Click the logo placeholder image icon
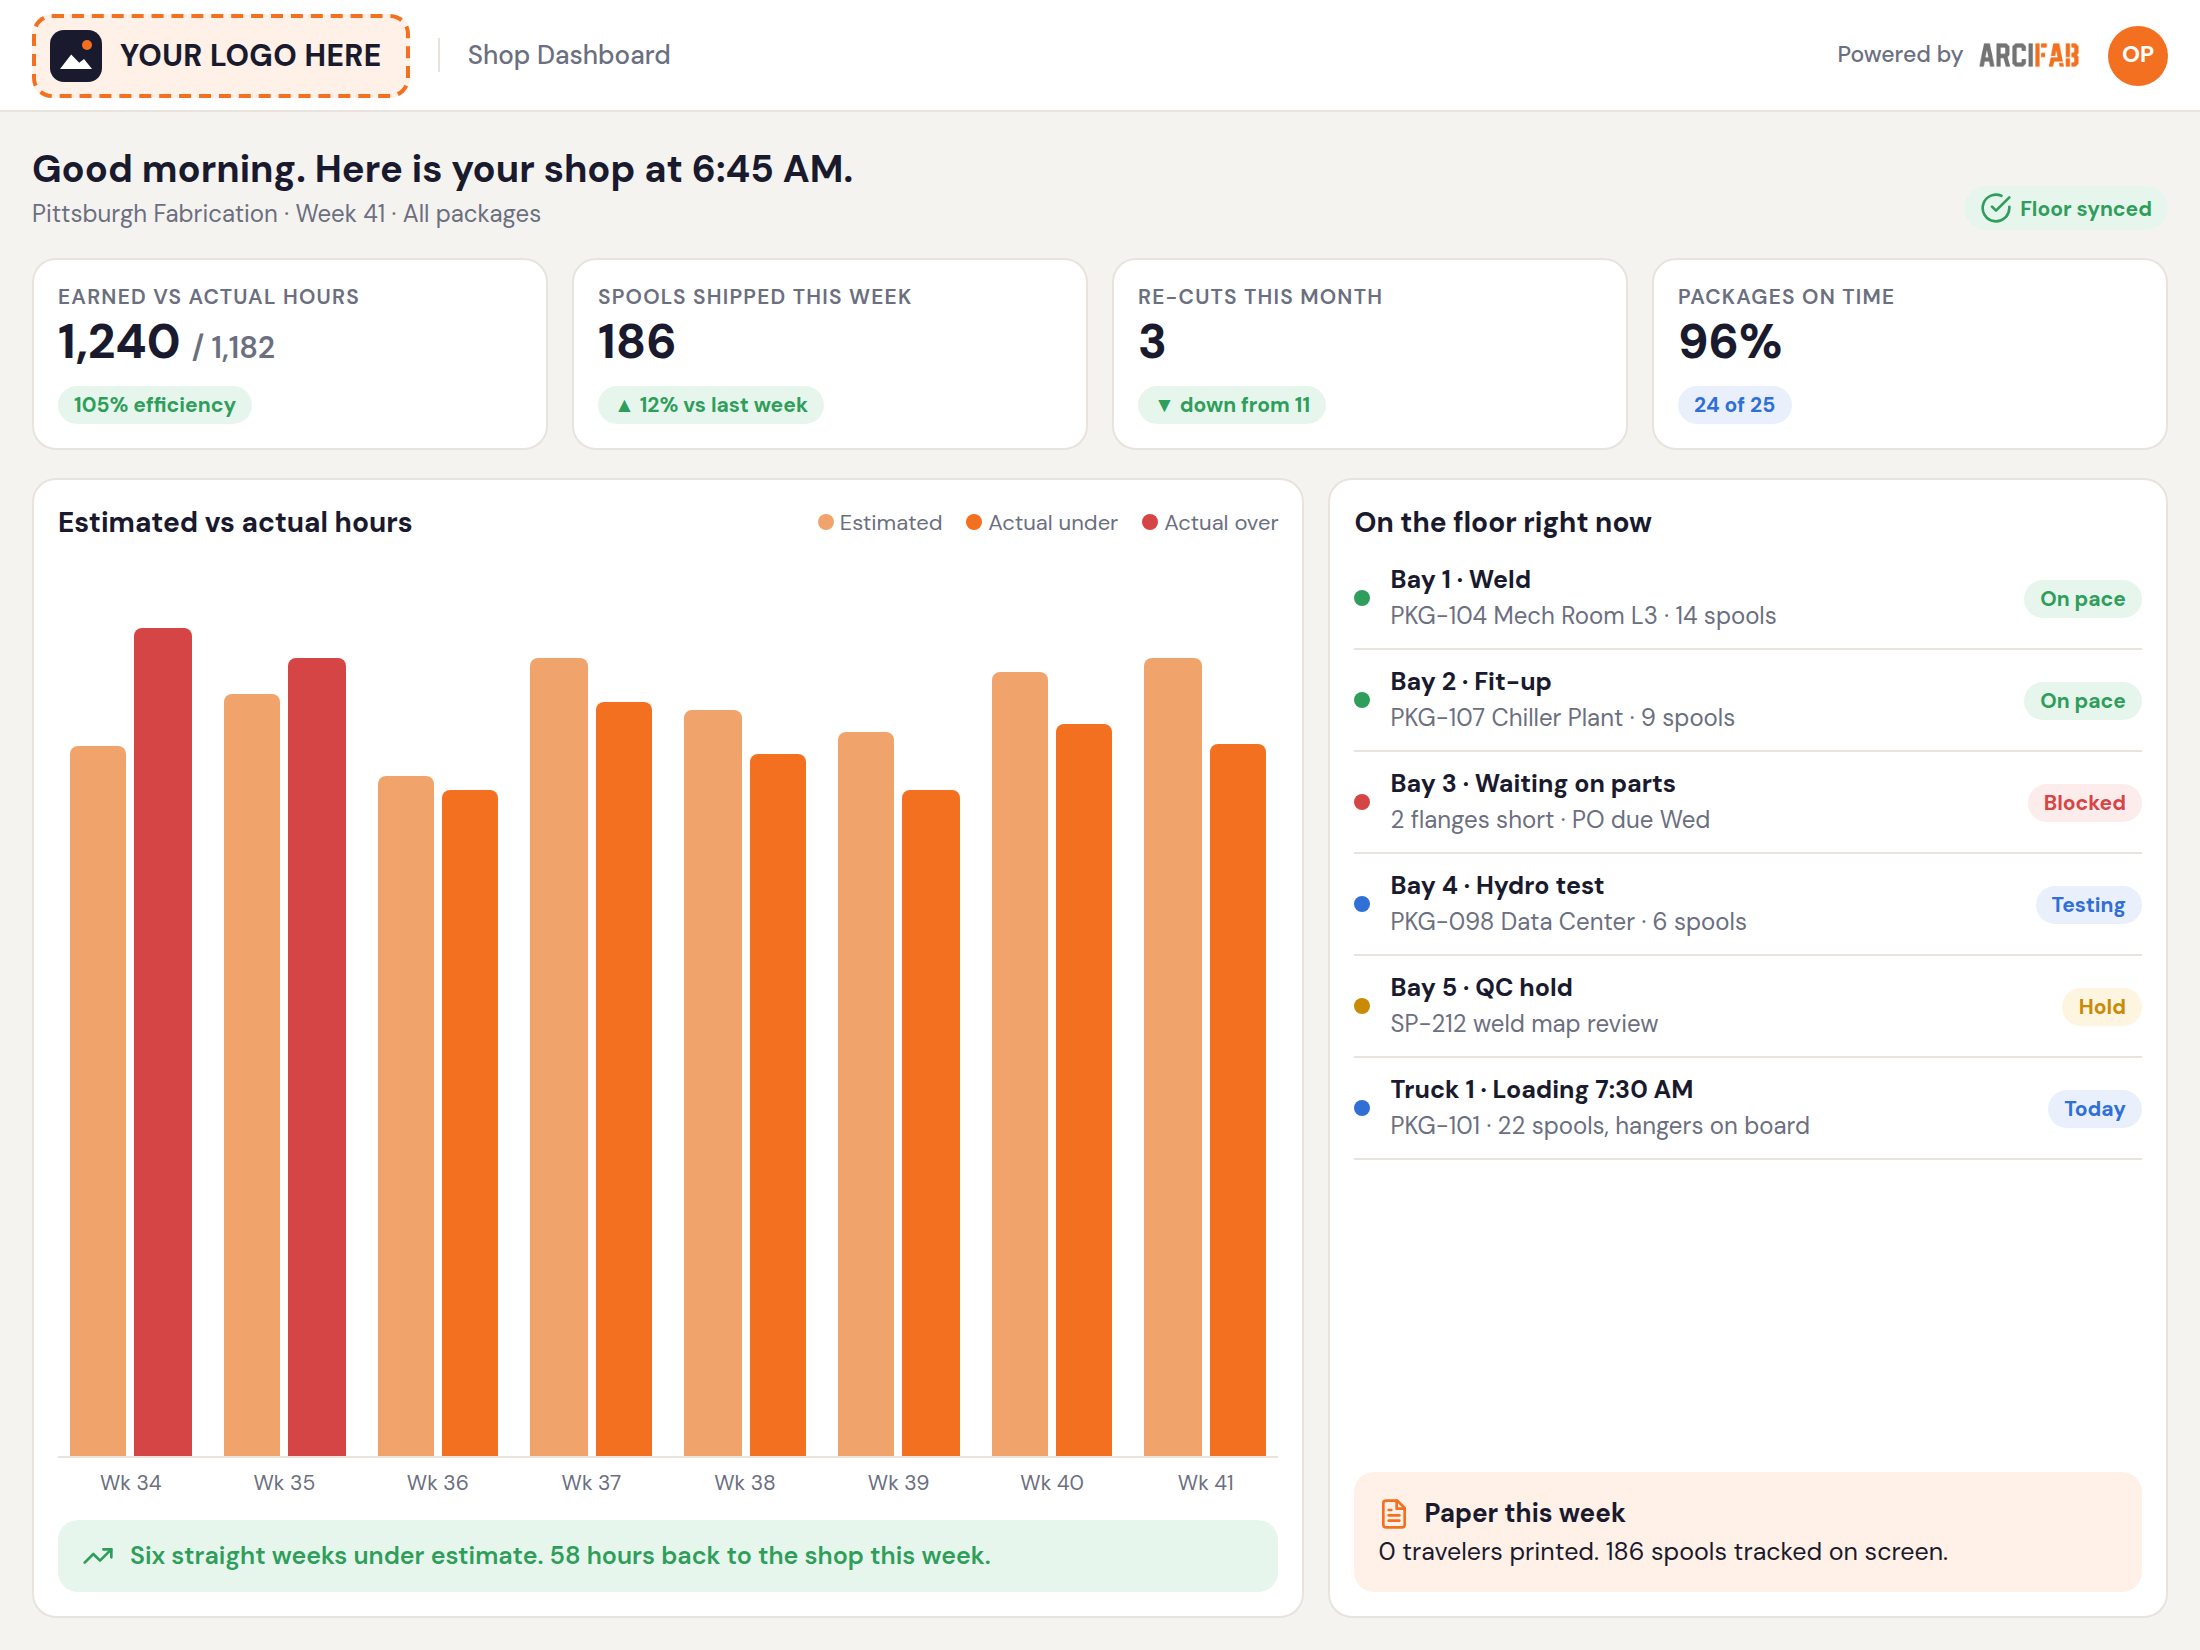The image size is (2200, 1650). coord(76,55)
